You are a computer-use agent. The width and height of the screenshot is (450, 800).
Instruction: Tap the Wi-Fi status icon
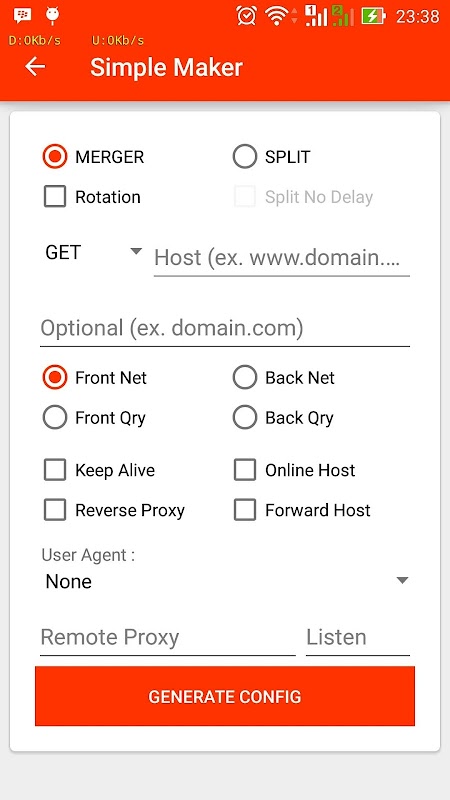click(277, 16)
